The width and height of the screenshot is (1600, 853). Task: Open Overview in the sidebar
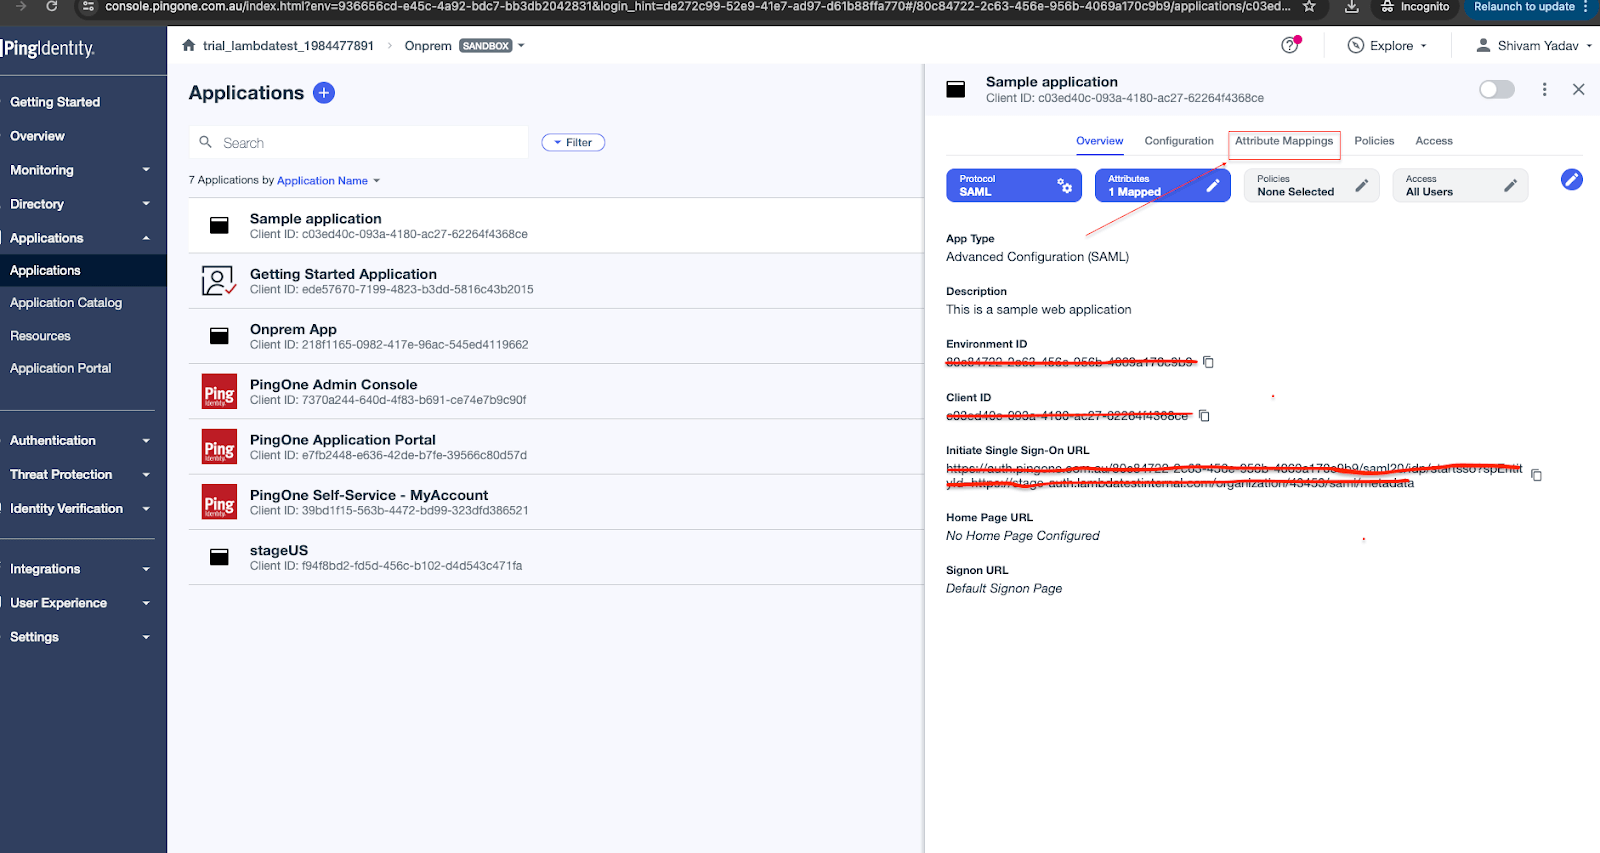tap(37, 136)
